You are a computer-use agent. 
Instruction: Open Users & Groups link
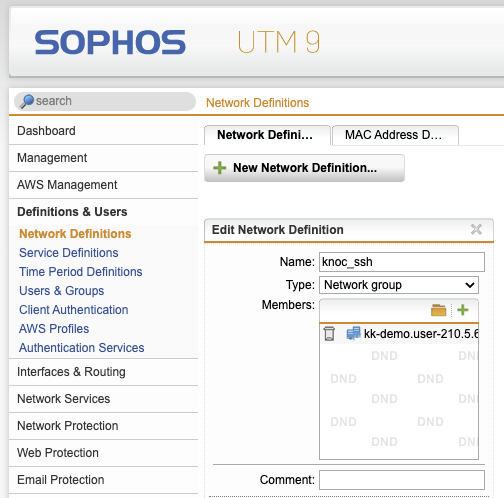pos(62,291)
